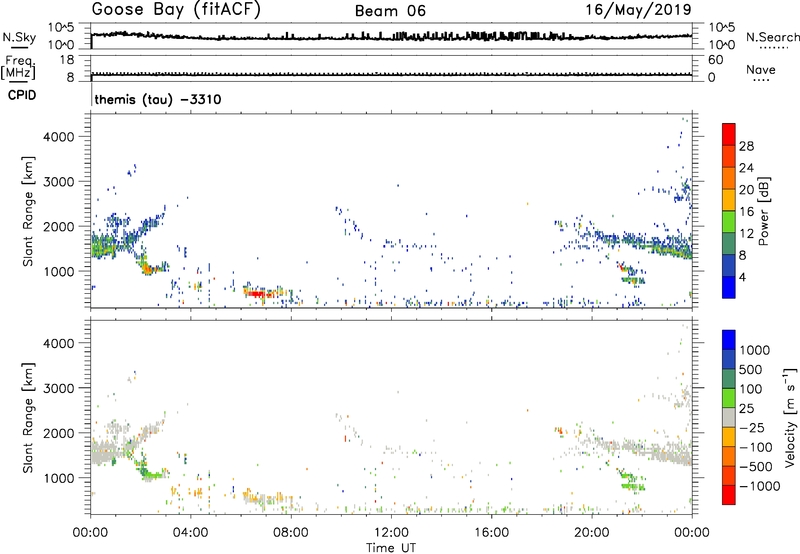Click the 16:00 time tick label
Viewport: 800px width, 554px height.
491,533
